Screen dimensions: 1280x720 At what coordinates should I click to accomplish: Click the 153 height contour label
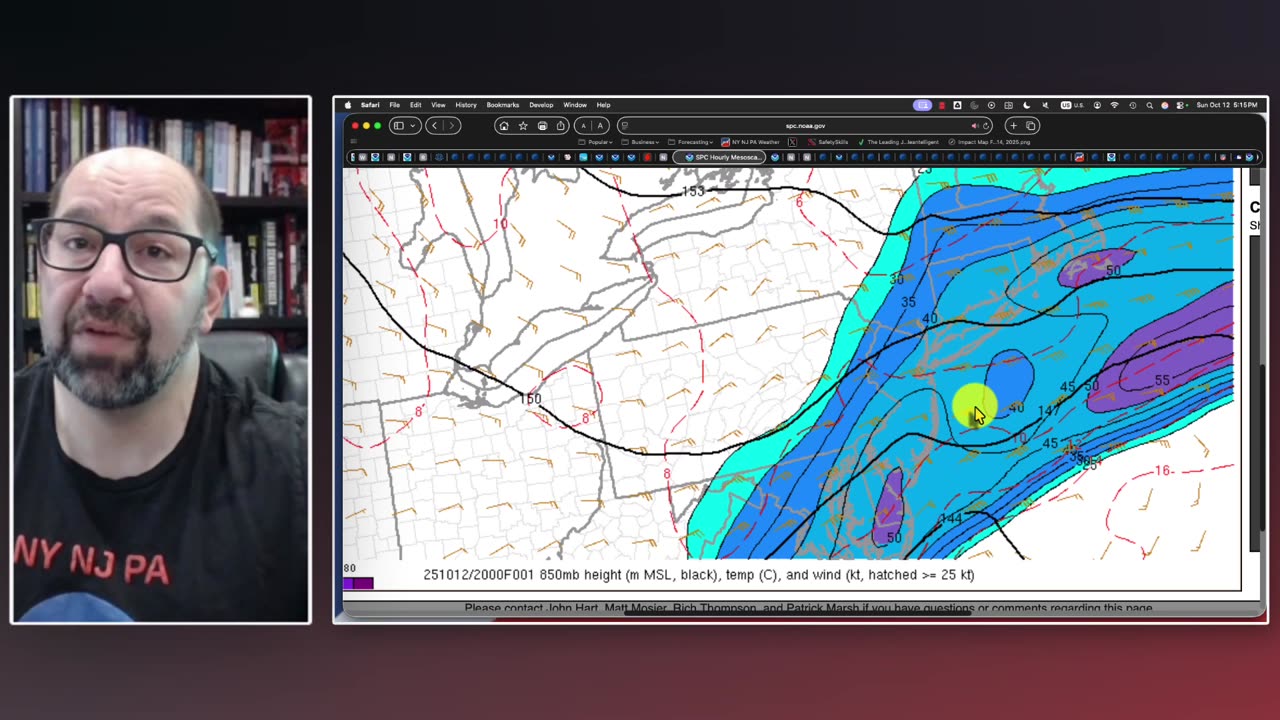coord(693,191)
